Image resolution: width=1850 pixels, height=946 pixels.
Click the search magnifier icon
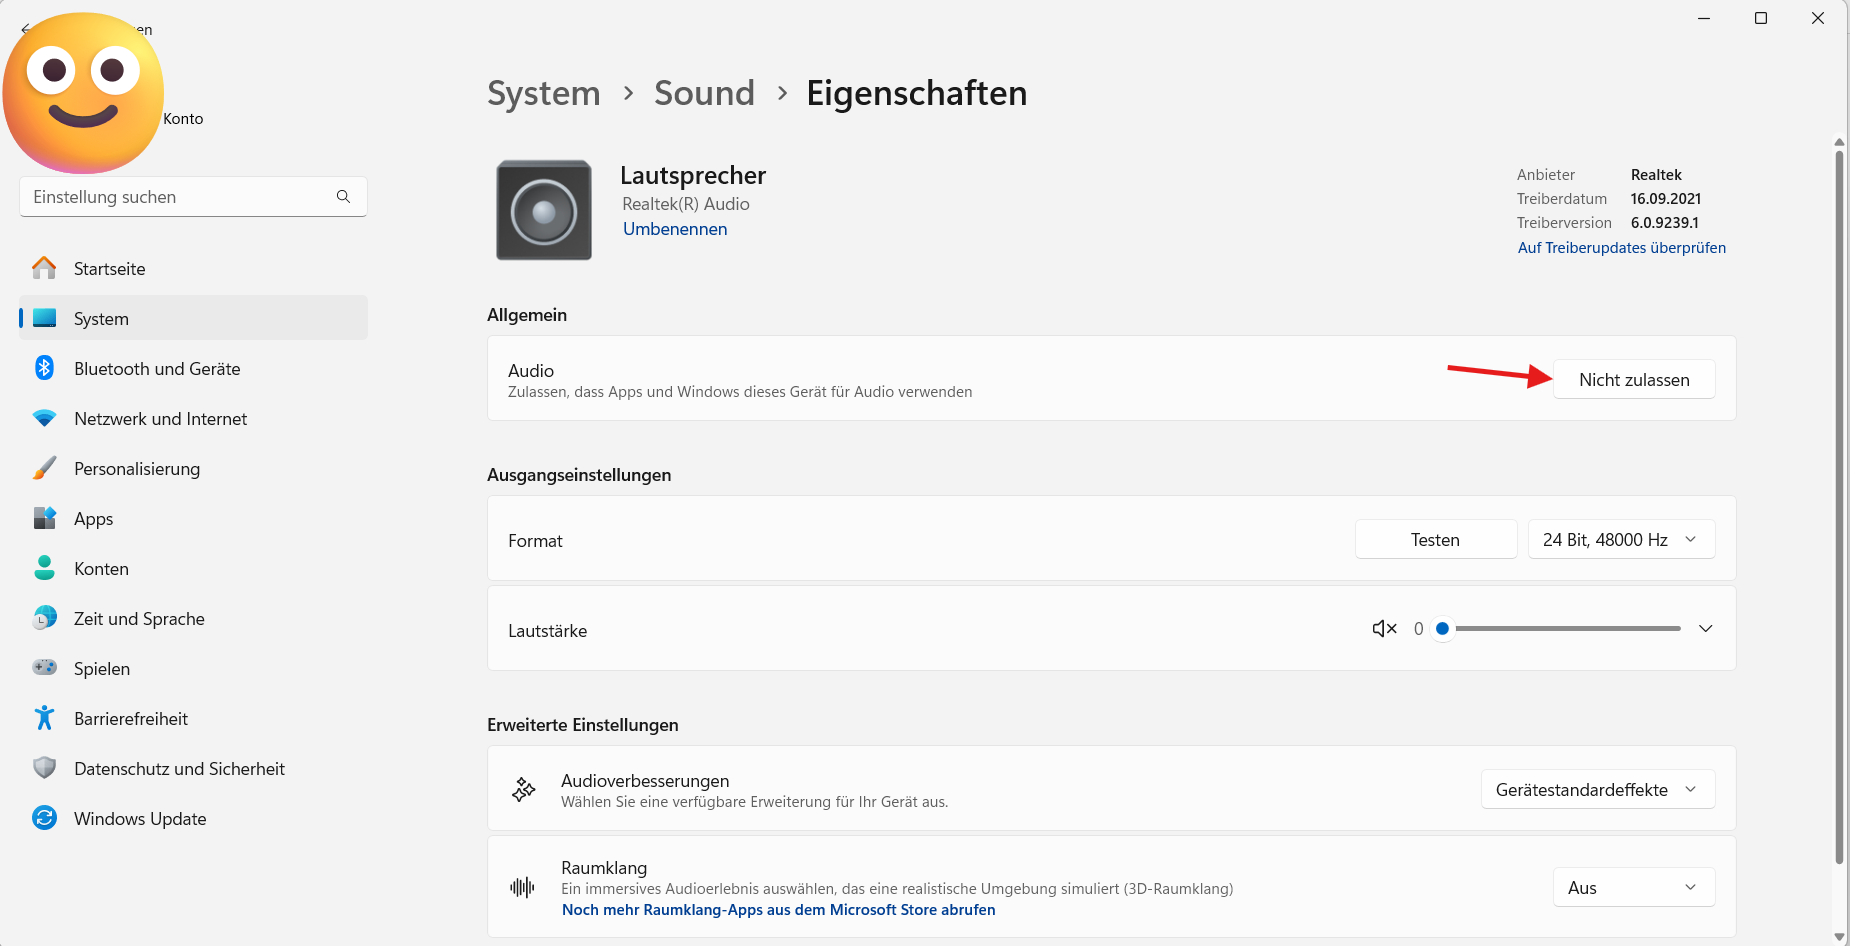tap(343, 197)
